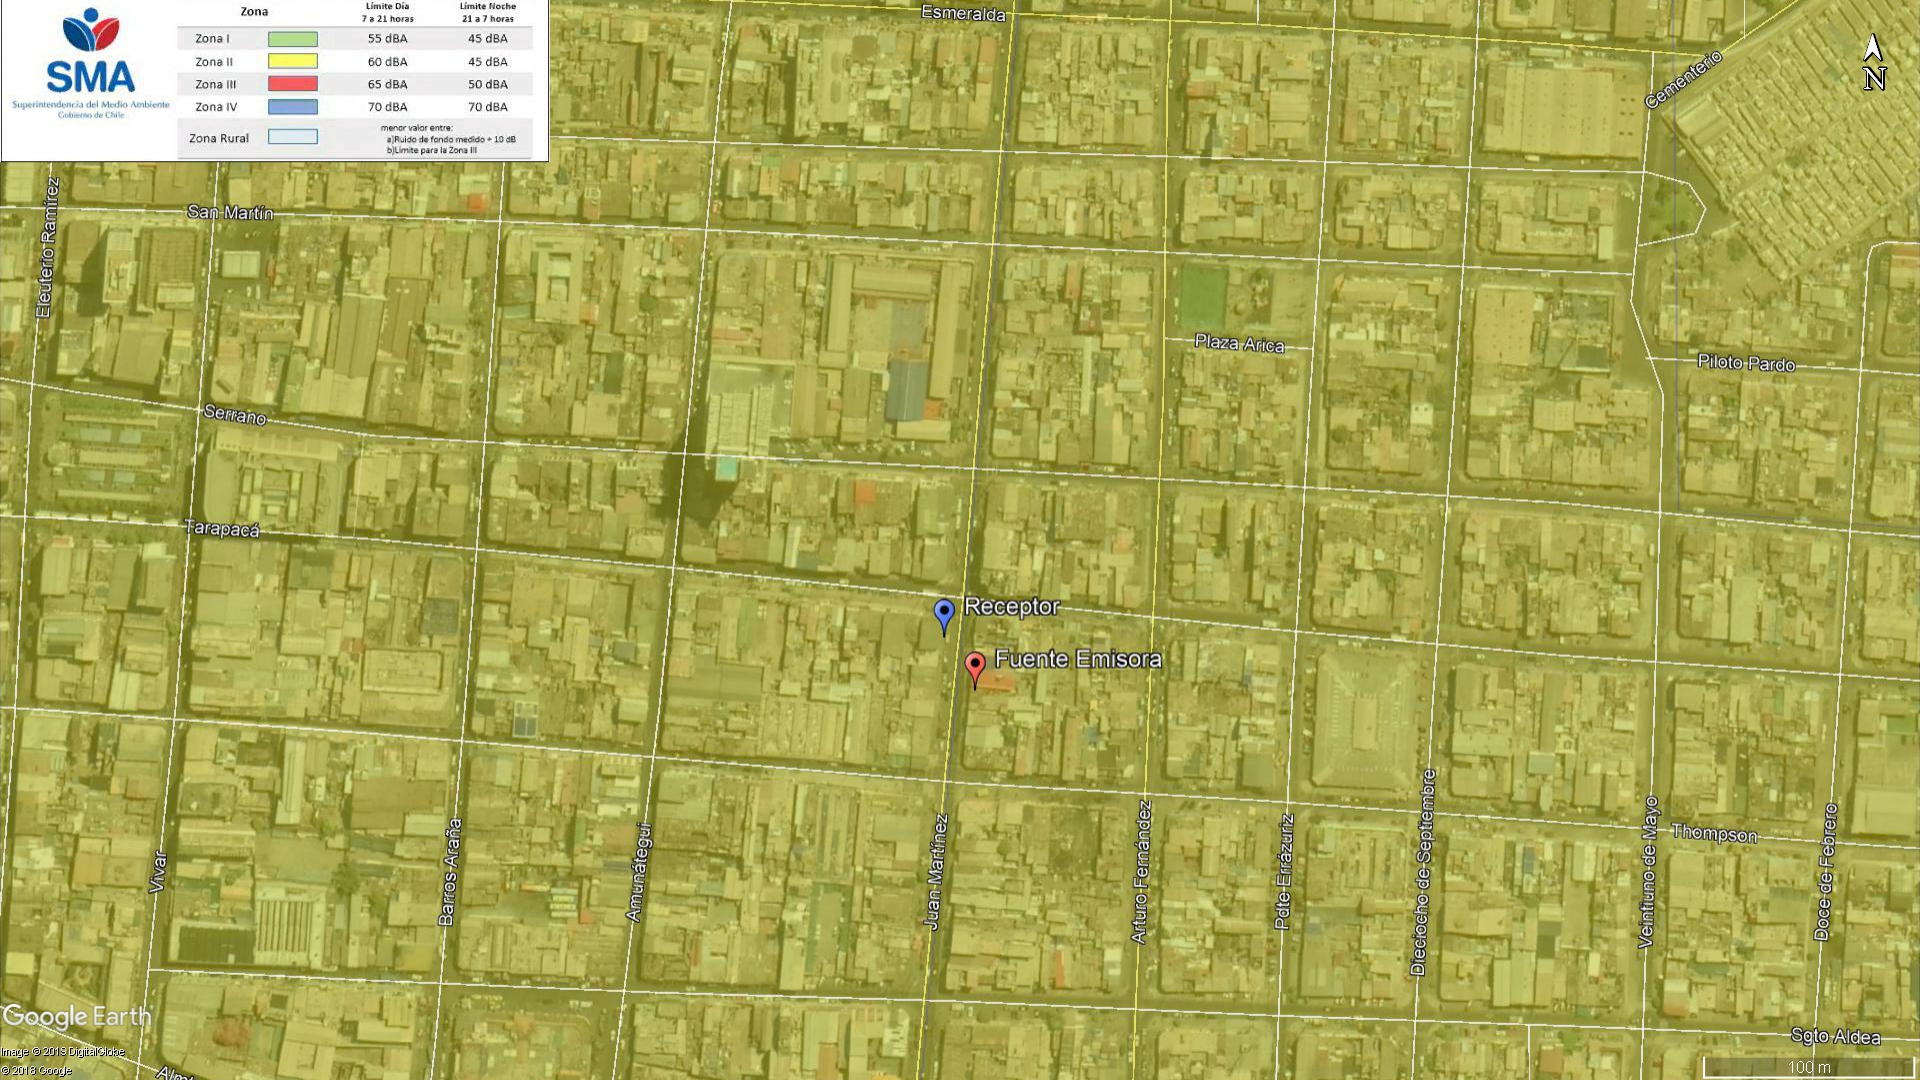Click the yellow Zona II color swatch

292,62
